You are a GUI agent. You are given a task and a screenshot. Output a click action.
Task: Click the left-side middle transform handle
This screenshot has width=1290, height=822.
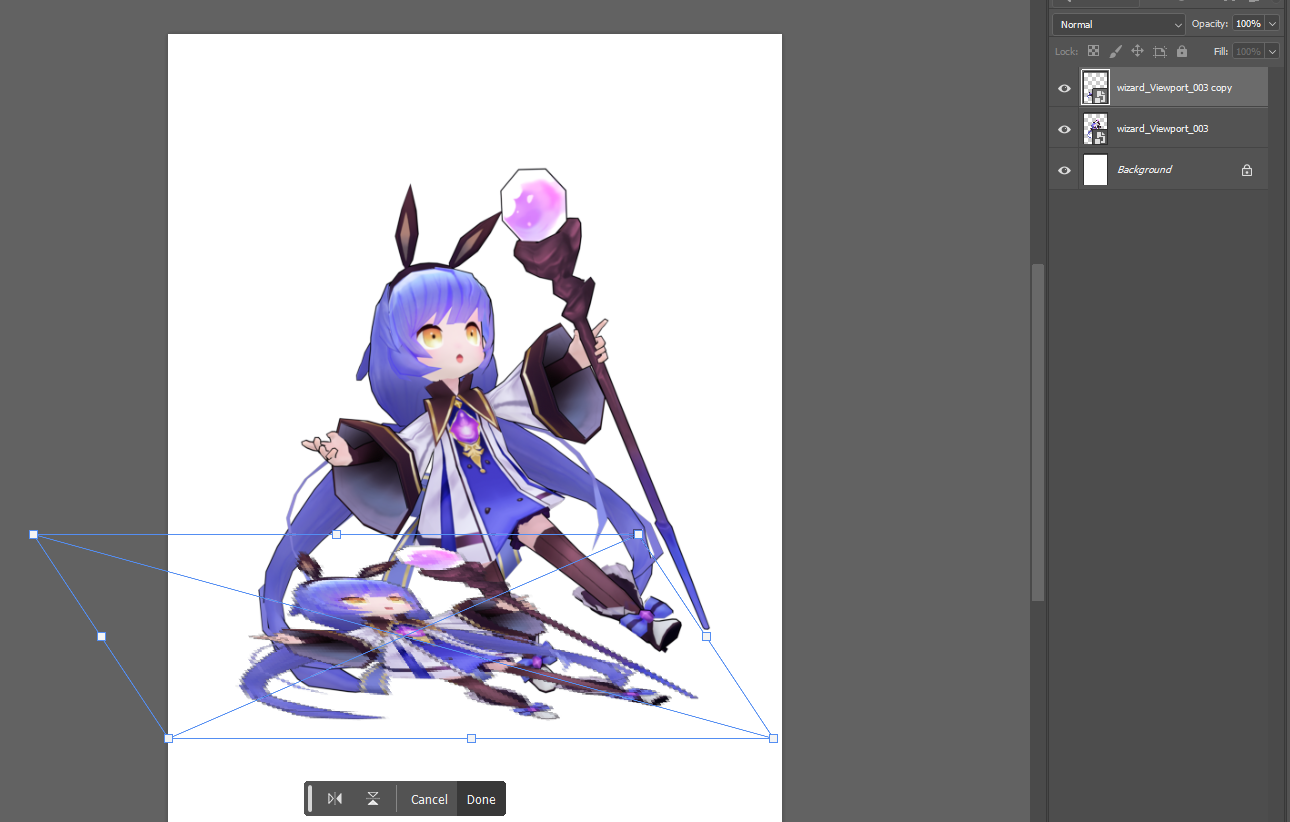(x=101, y=636)
